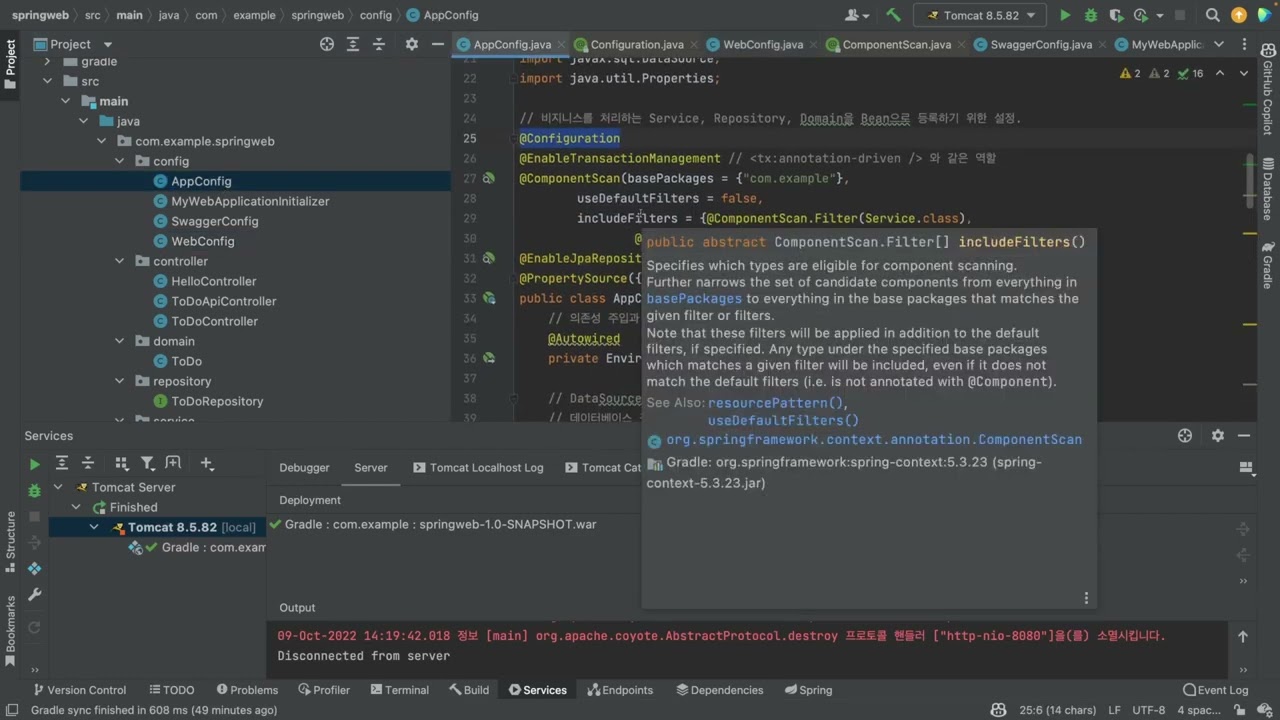Run the Tomcat 8.5.82 configuration
Screen dimensions: 1280x720
(x=1065, y=15)
